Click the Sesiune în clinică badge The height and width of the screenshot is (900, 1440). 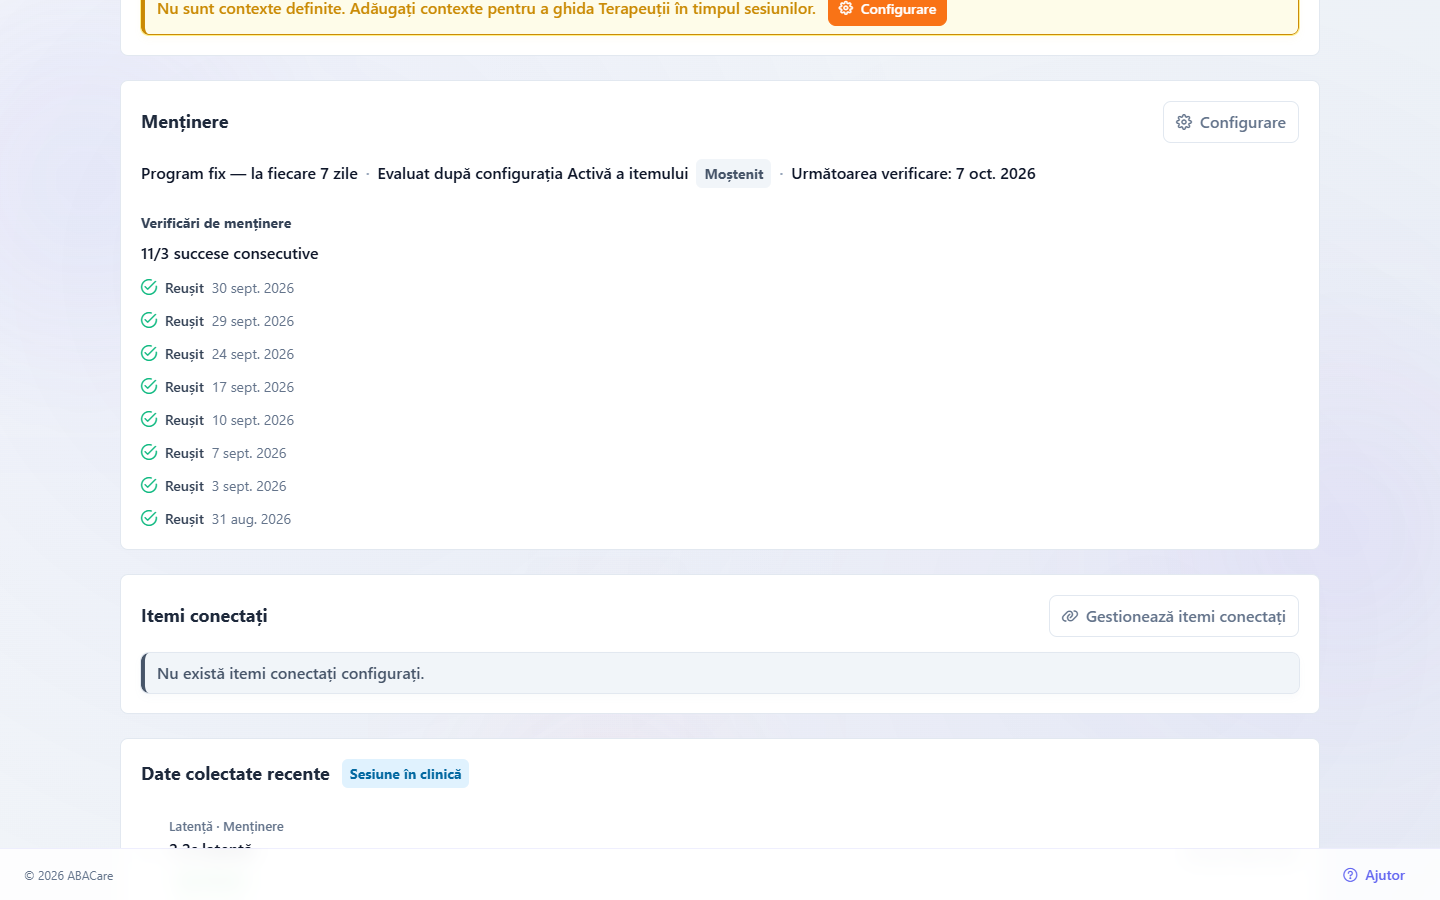405,774
